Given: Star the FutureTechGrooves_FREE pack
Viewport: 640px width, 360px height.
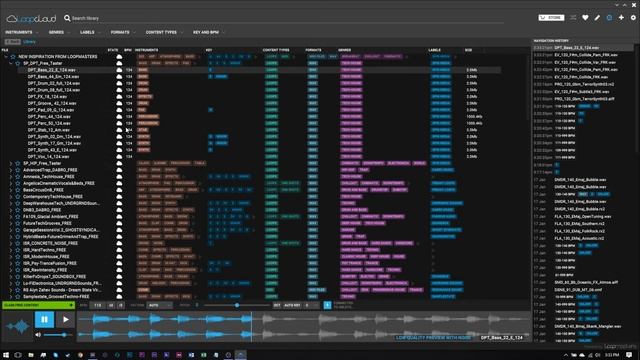Looking at the screenshot, I should tap(17, 223).
